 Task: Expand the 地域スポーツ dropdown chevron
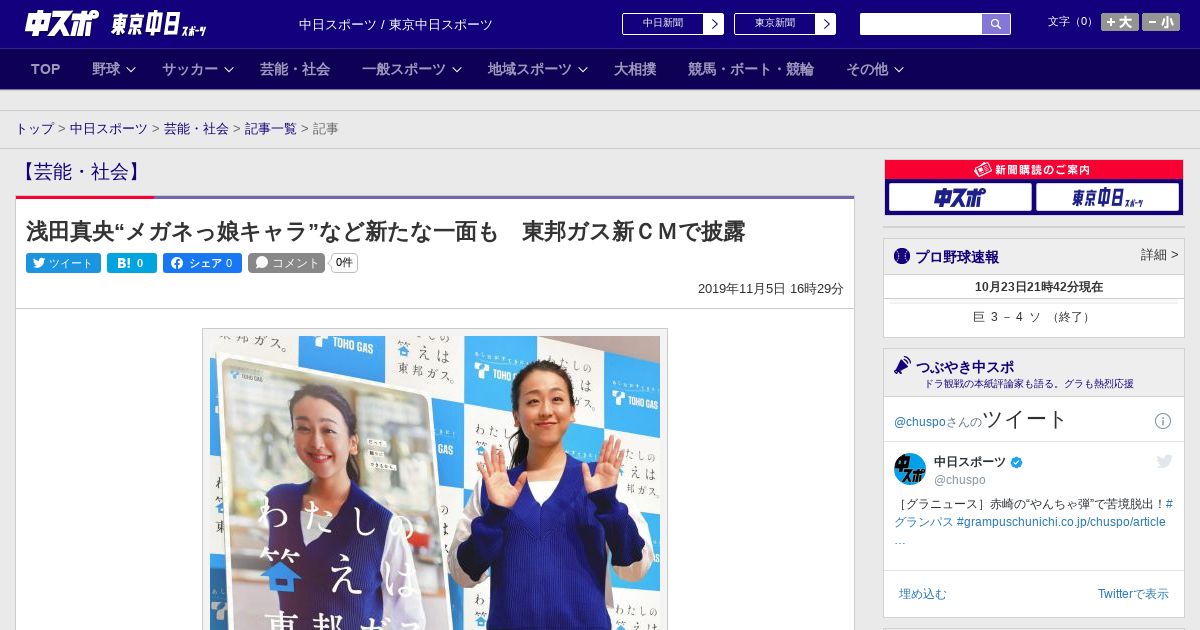click(x=583, y=69)
